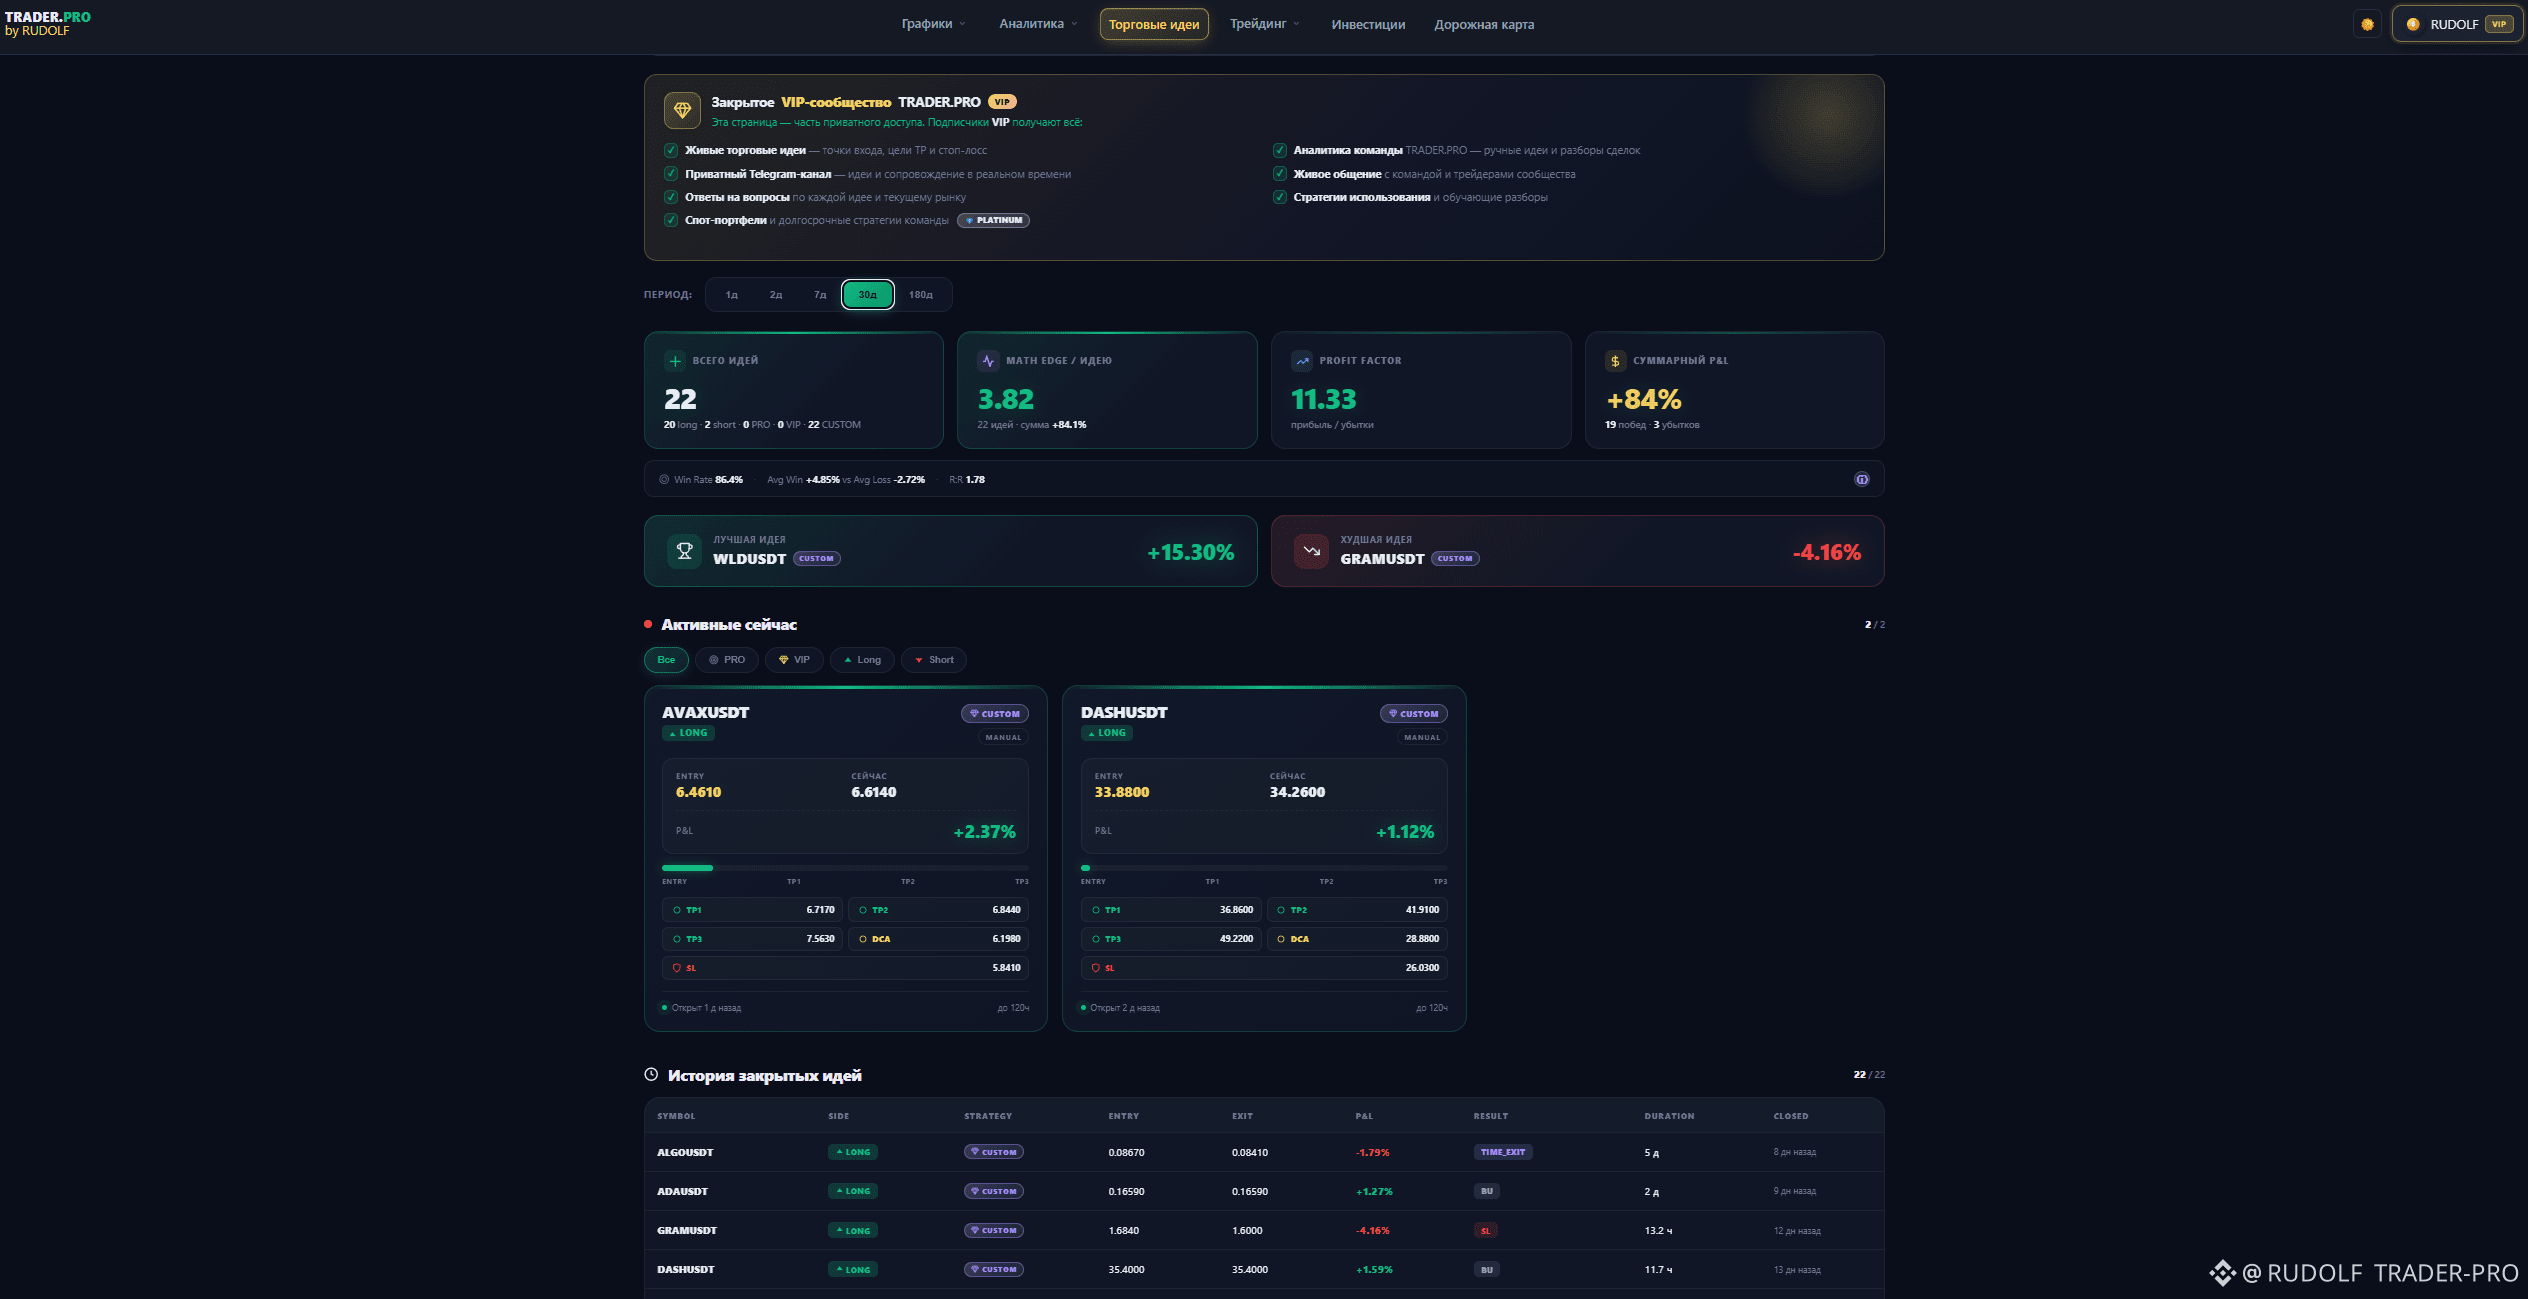Viewport: 2528px width, 1299px height.
Task: Select the 7д period
Action: 820,295
